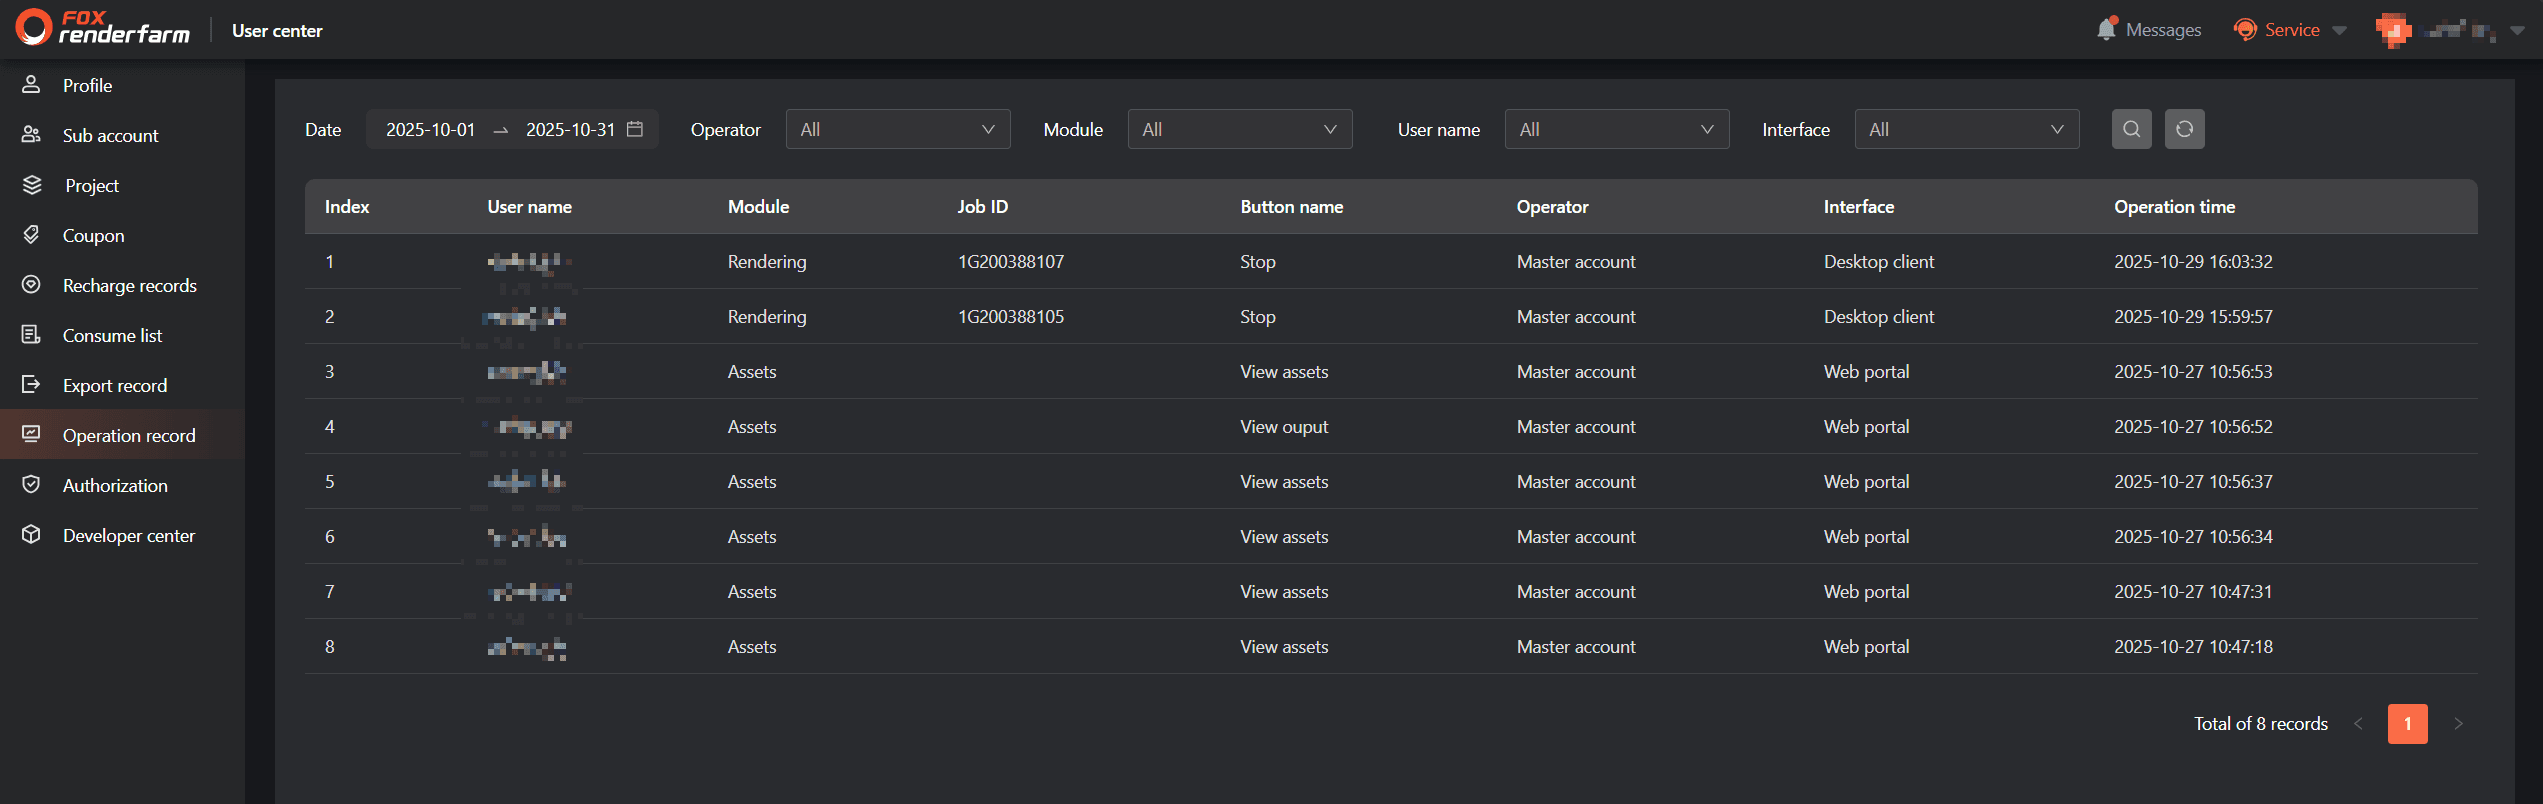Click the calendar icon in Date field

click(635, 129)
